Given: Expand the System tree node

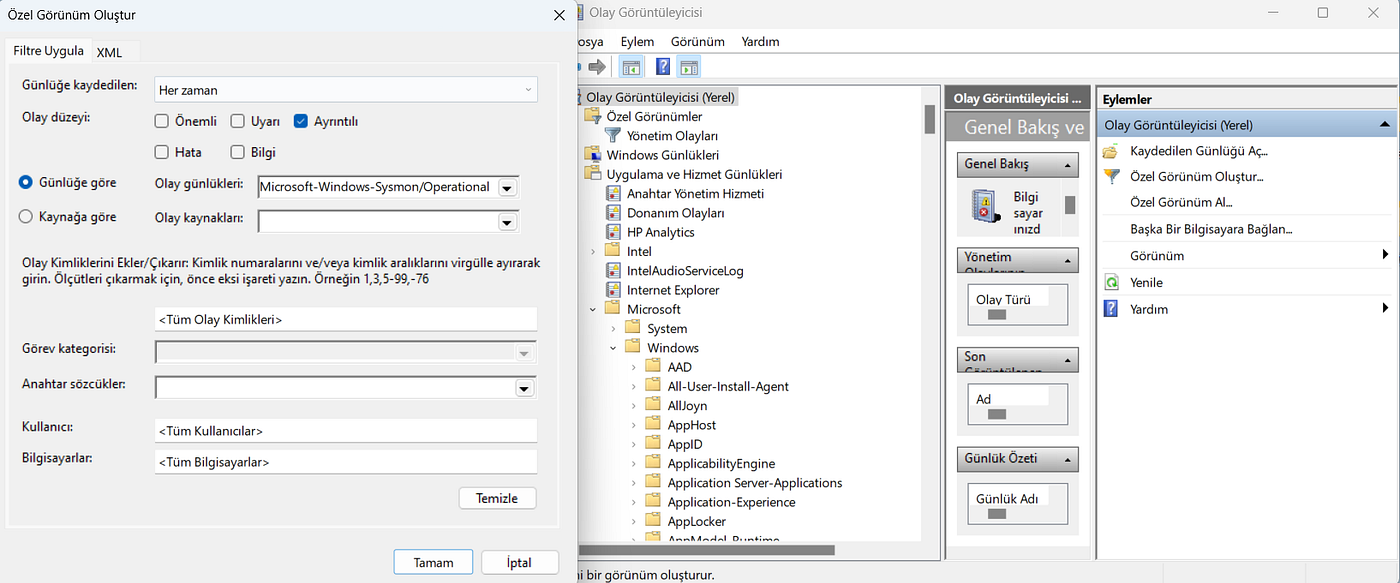Looking at the screenshot, I should pyautogui.click(x=613, y=328).
